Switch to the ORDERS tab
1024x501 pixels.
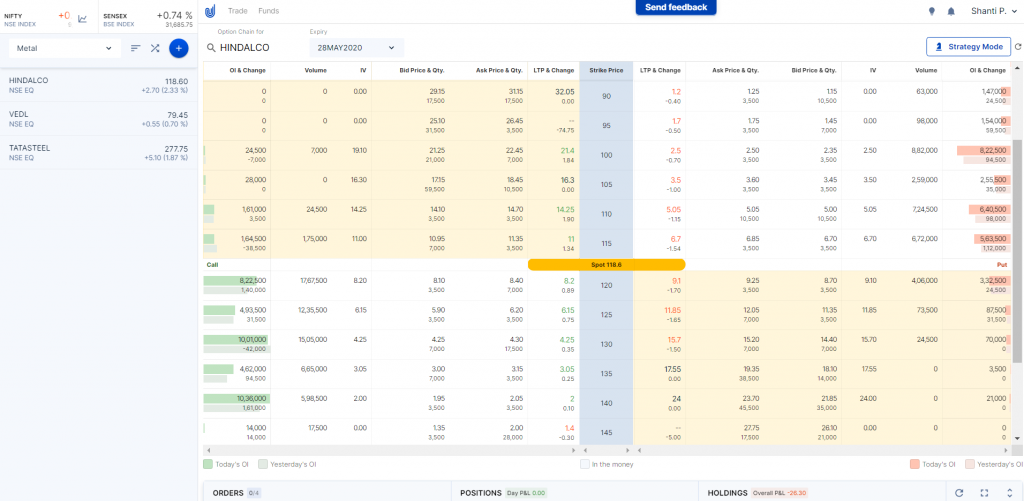[x=228, y=493]
